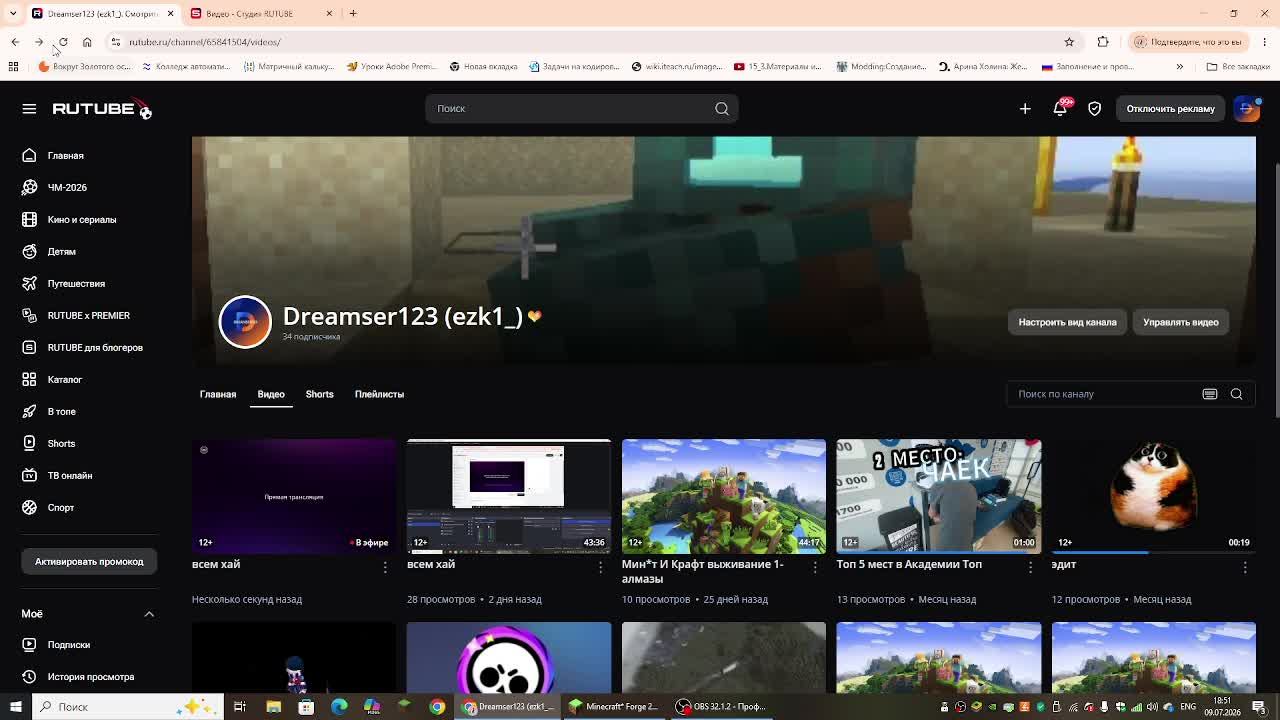Switch to the channel Shorts tab
Screen dimensions: 1280x720
click(320, 394)
